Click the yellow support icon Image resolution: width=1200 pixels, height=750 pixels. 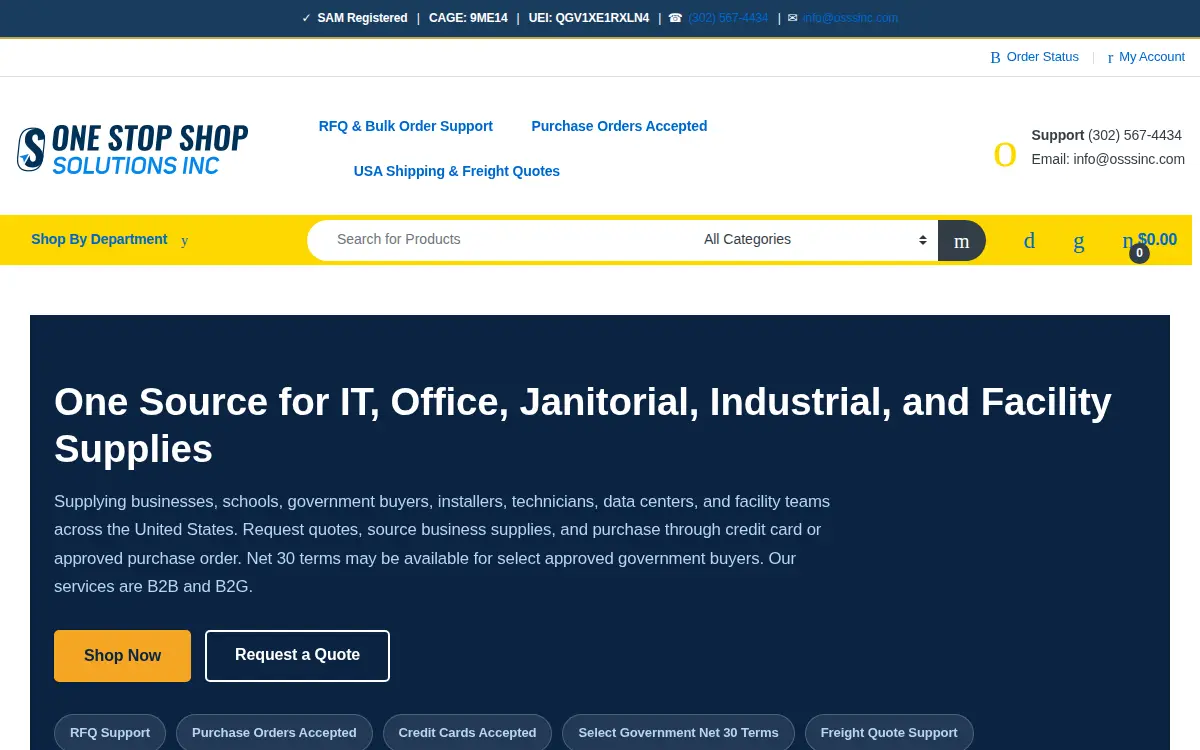[x=1005, y=154]
